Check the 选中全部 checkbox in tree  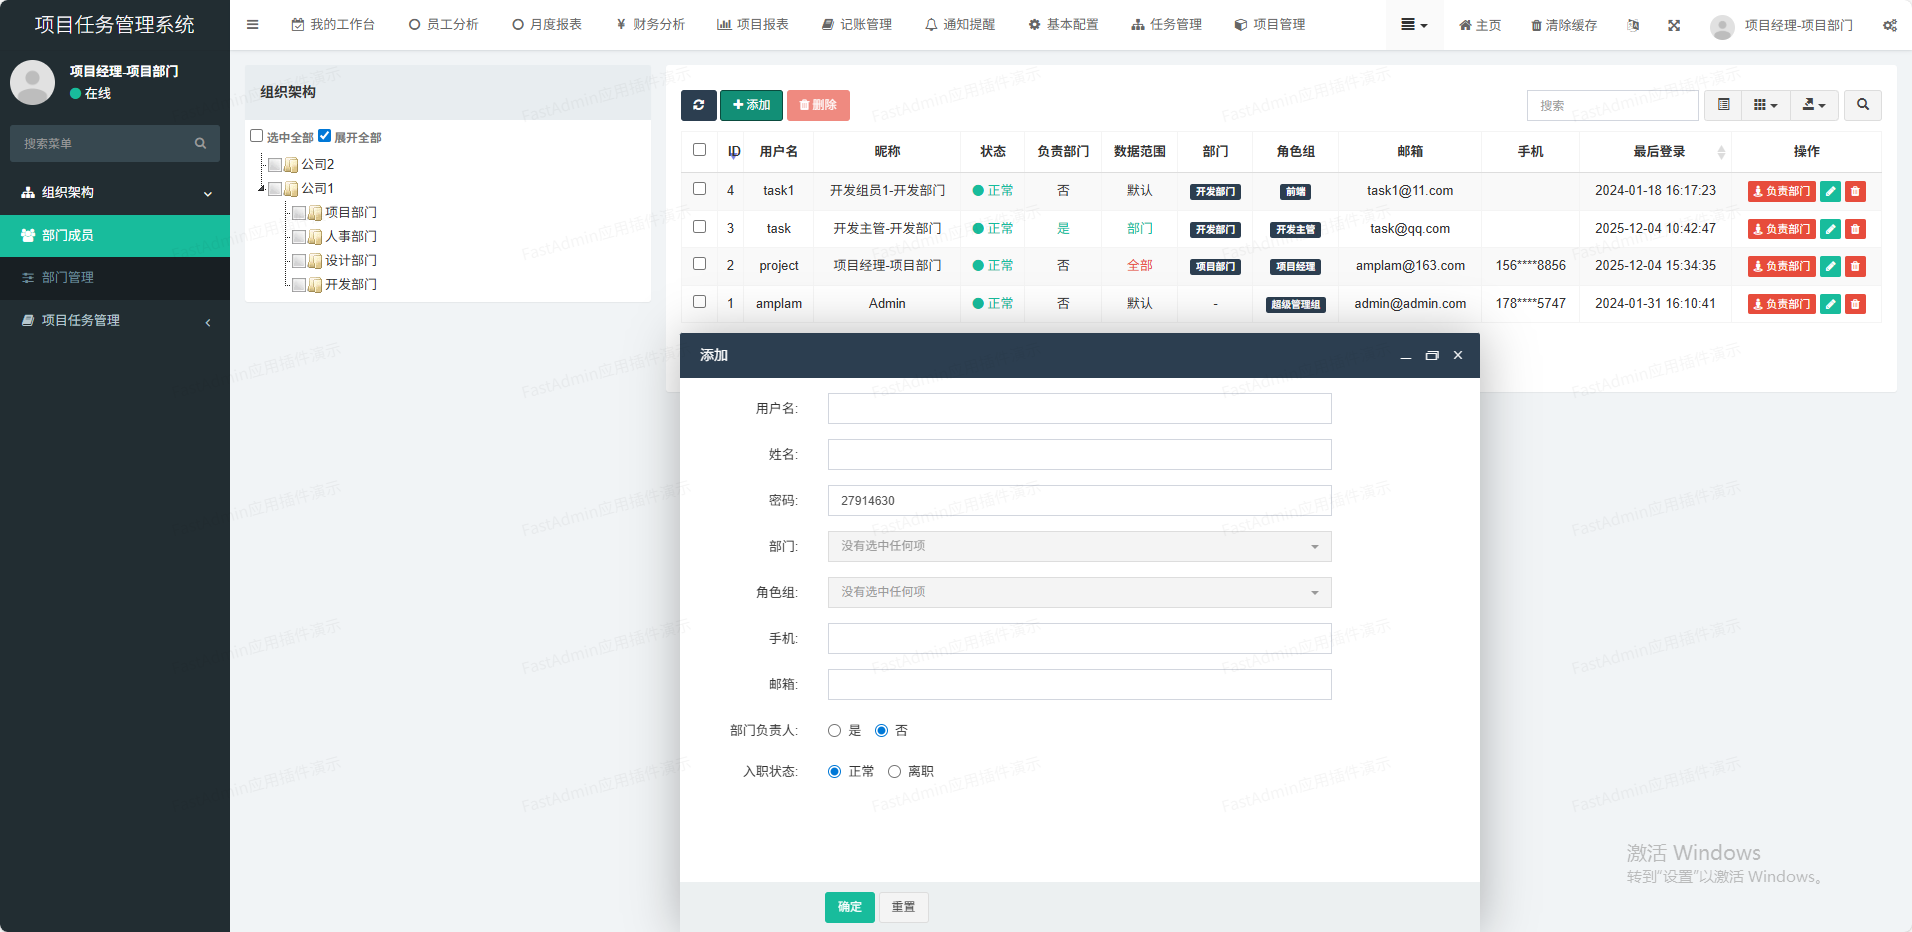(257, 136)
